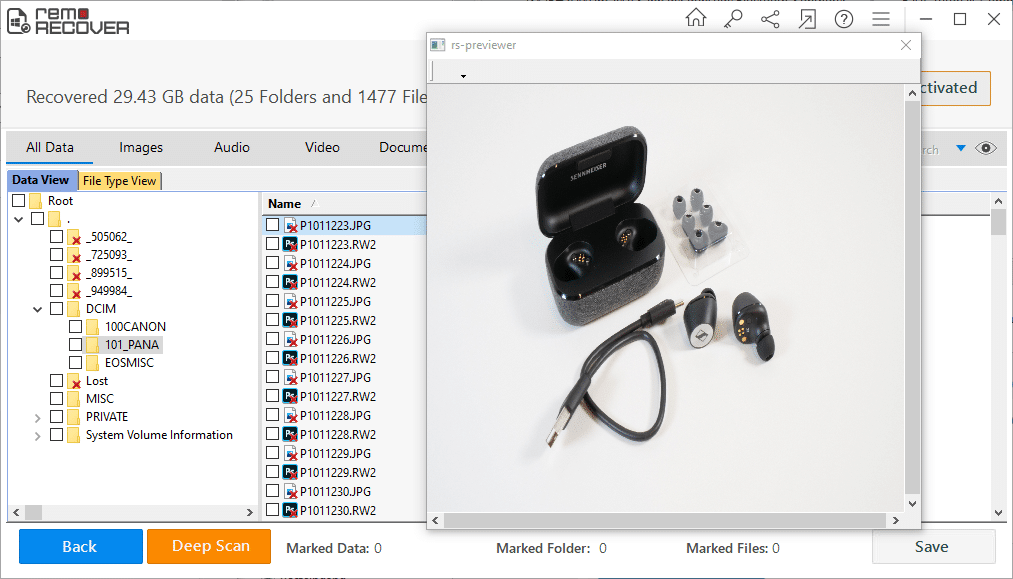Screen dimensions: 1013x579
Task: Open the search filter dropdown arrow
Action: [961, 148]
